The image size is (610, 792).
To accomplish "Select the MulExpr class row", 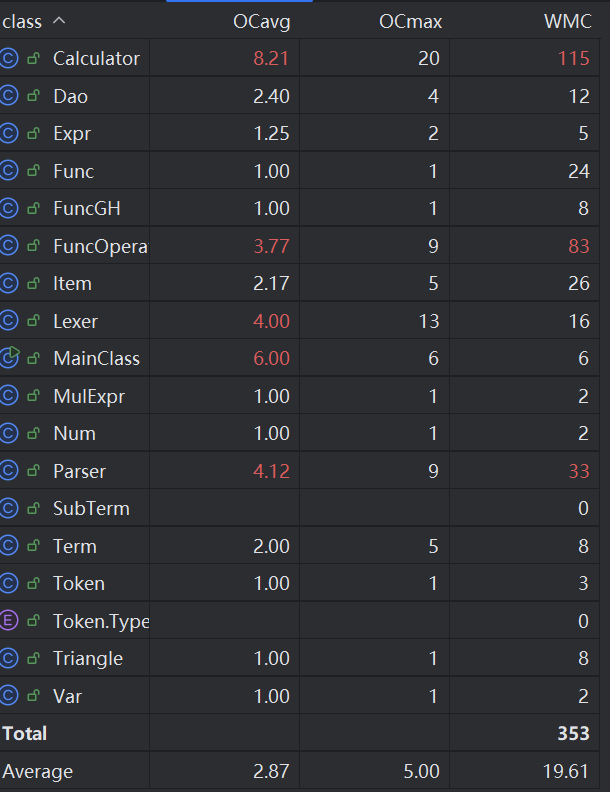I will (86, 396).
